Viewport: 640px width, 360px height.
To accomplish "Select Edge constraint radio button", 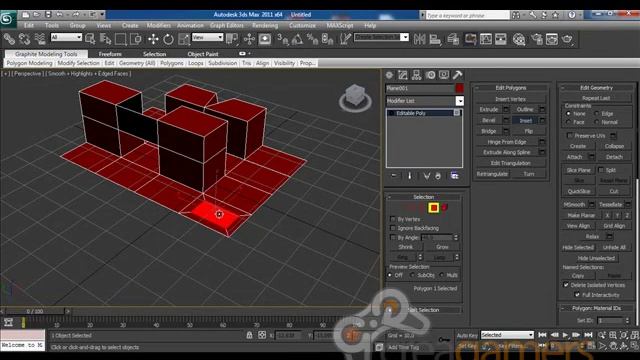I will [596, 113].
